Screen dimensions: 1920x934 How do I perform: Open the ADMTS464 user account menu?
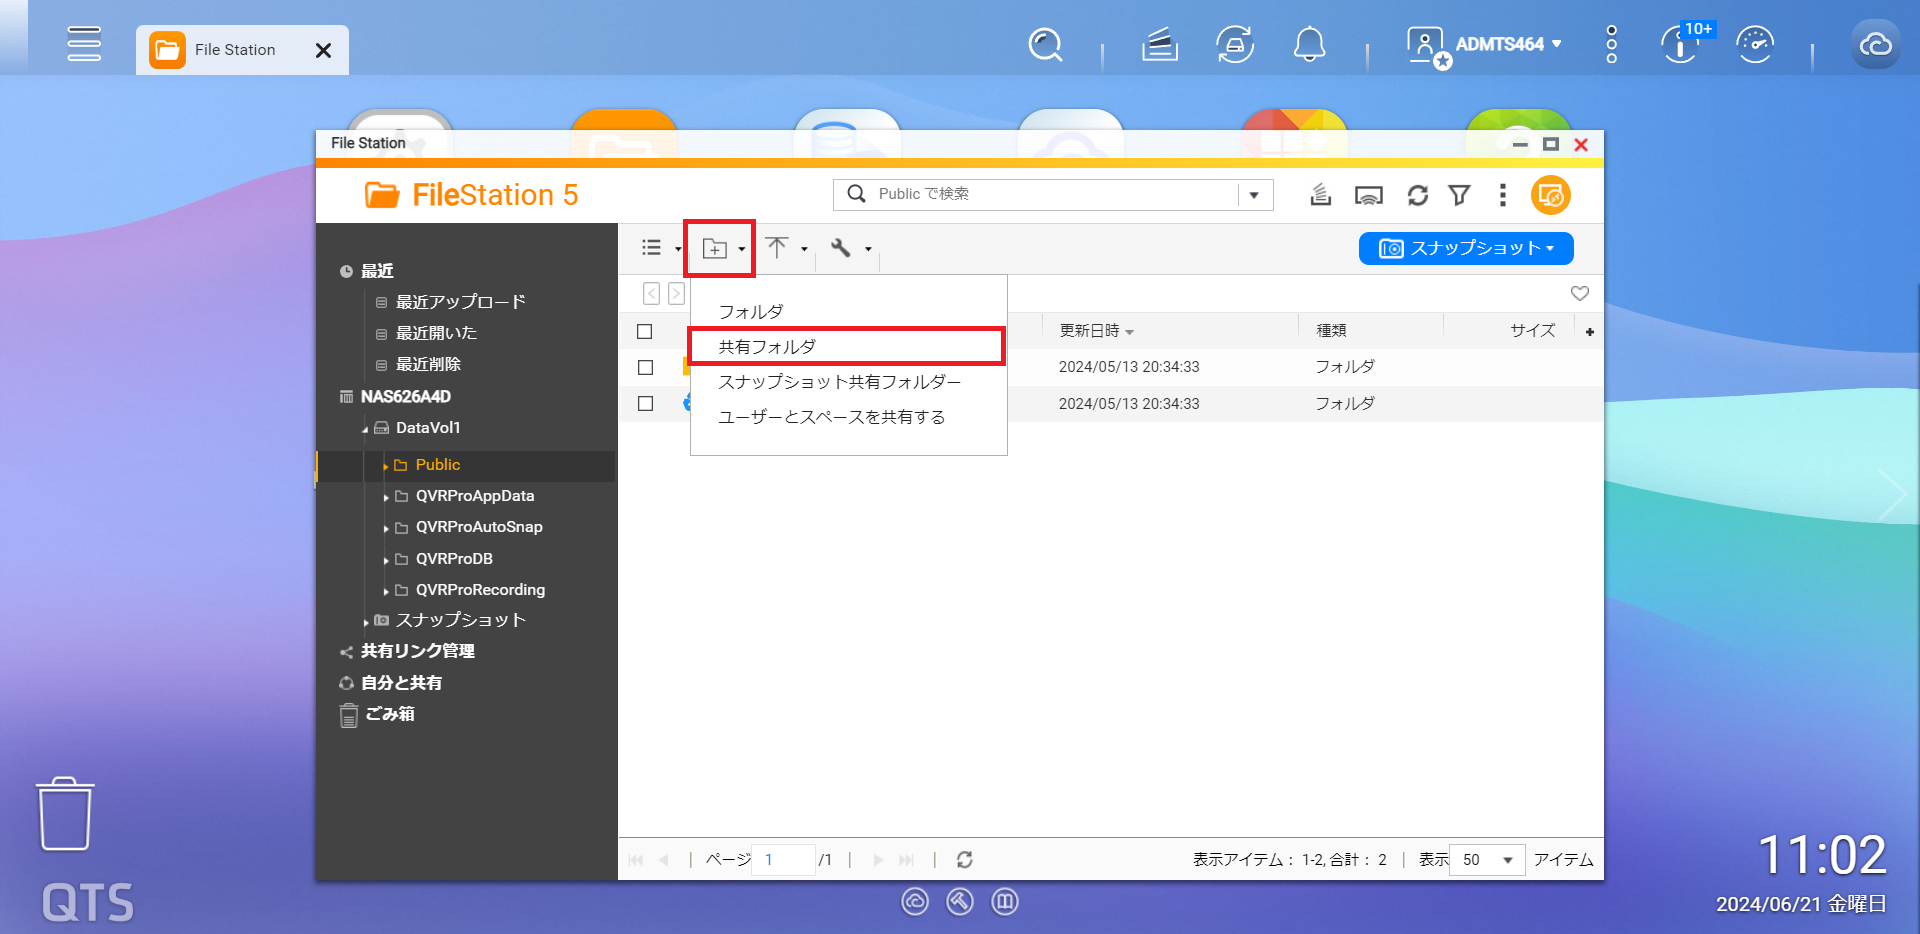pyautogui.click(x=1484, y=45)
